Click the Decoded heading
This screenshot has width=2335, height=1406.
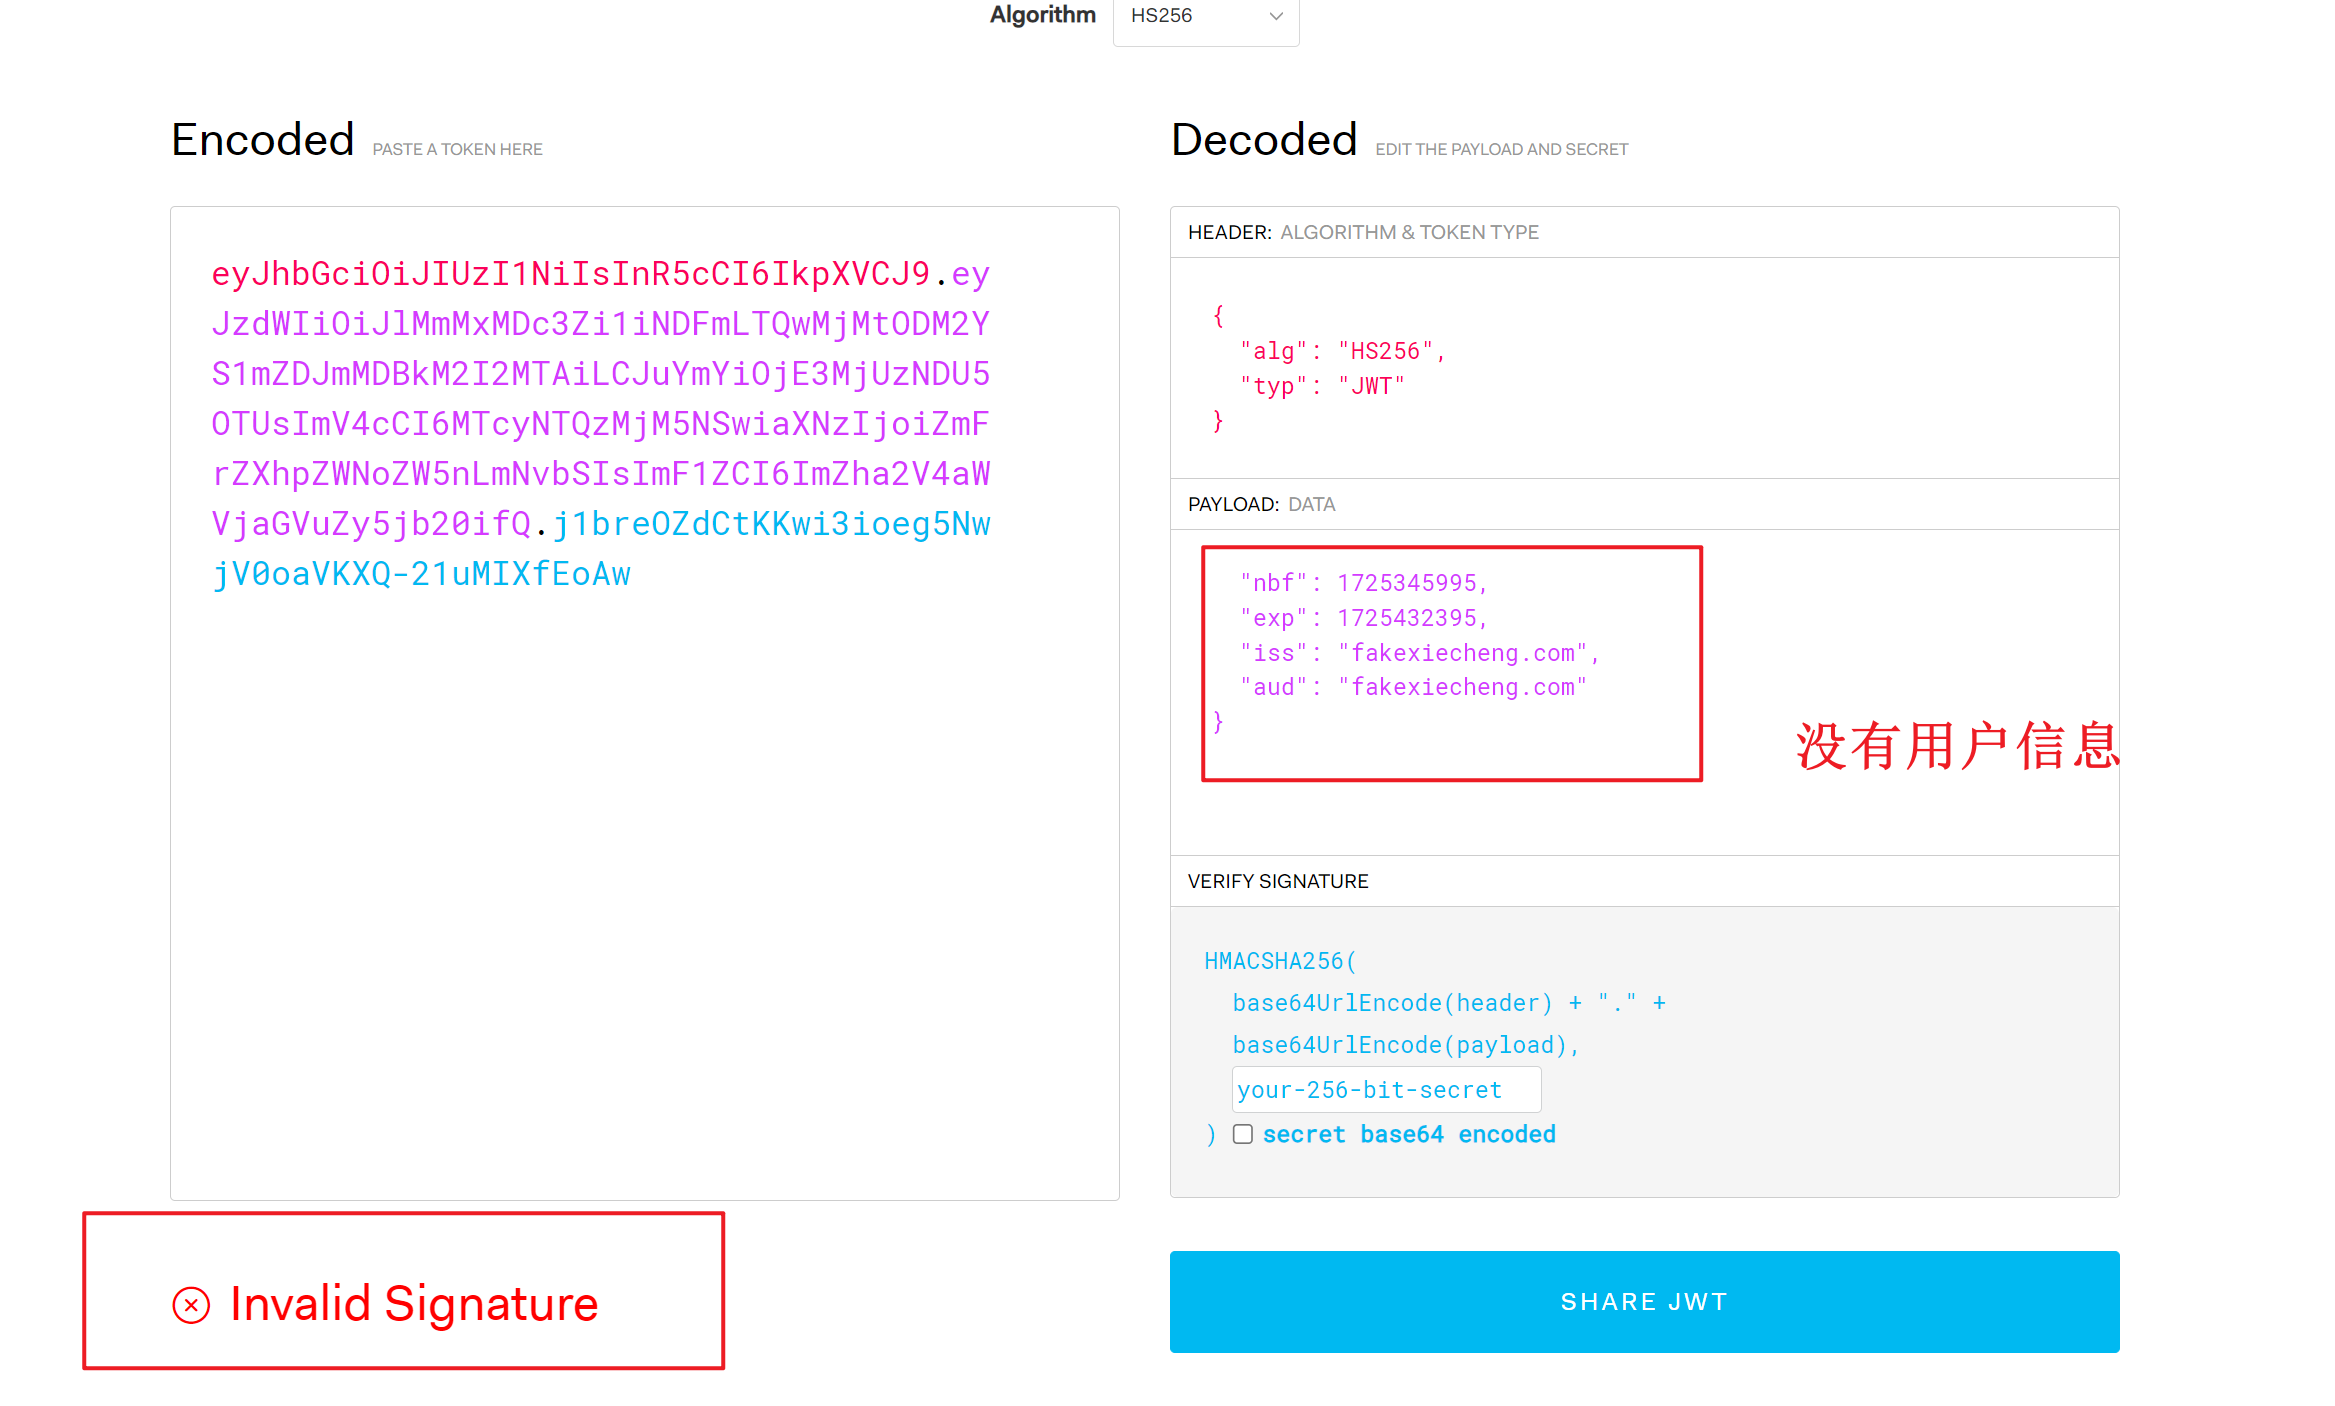tap(1264, 139)
